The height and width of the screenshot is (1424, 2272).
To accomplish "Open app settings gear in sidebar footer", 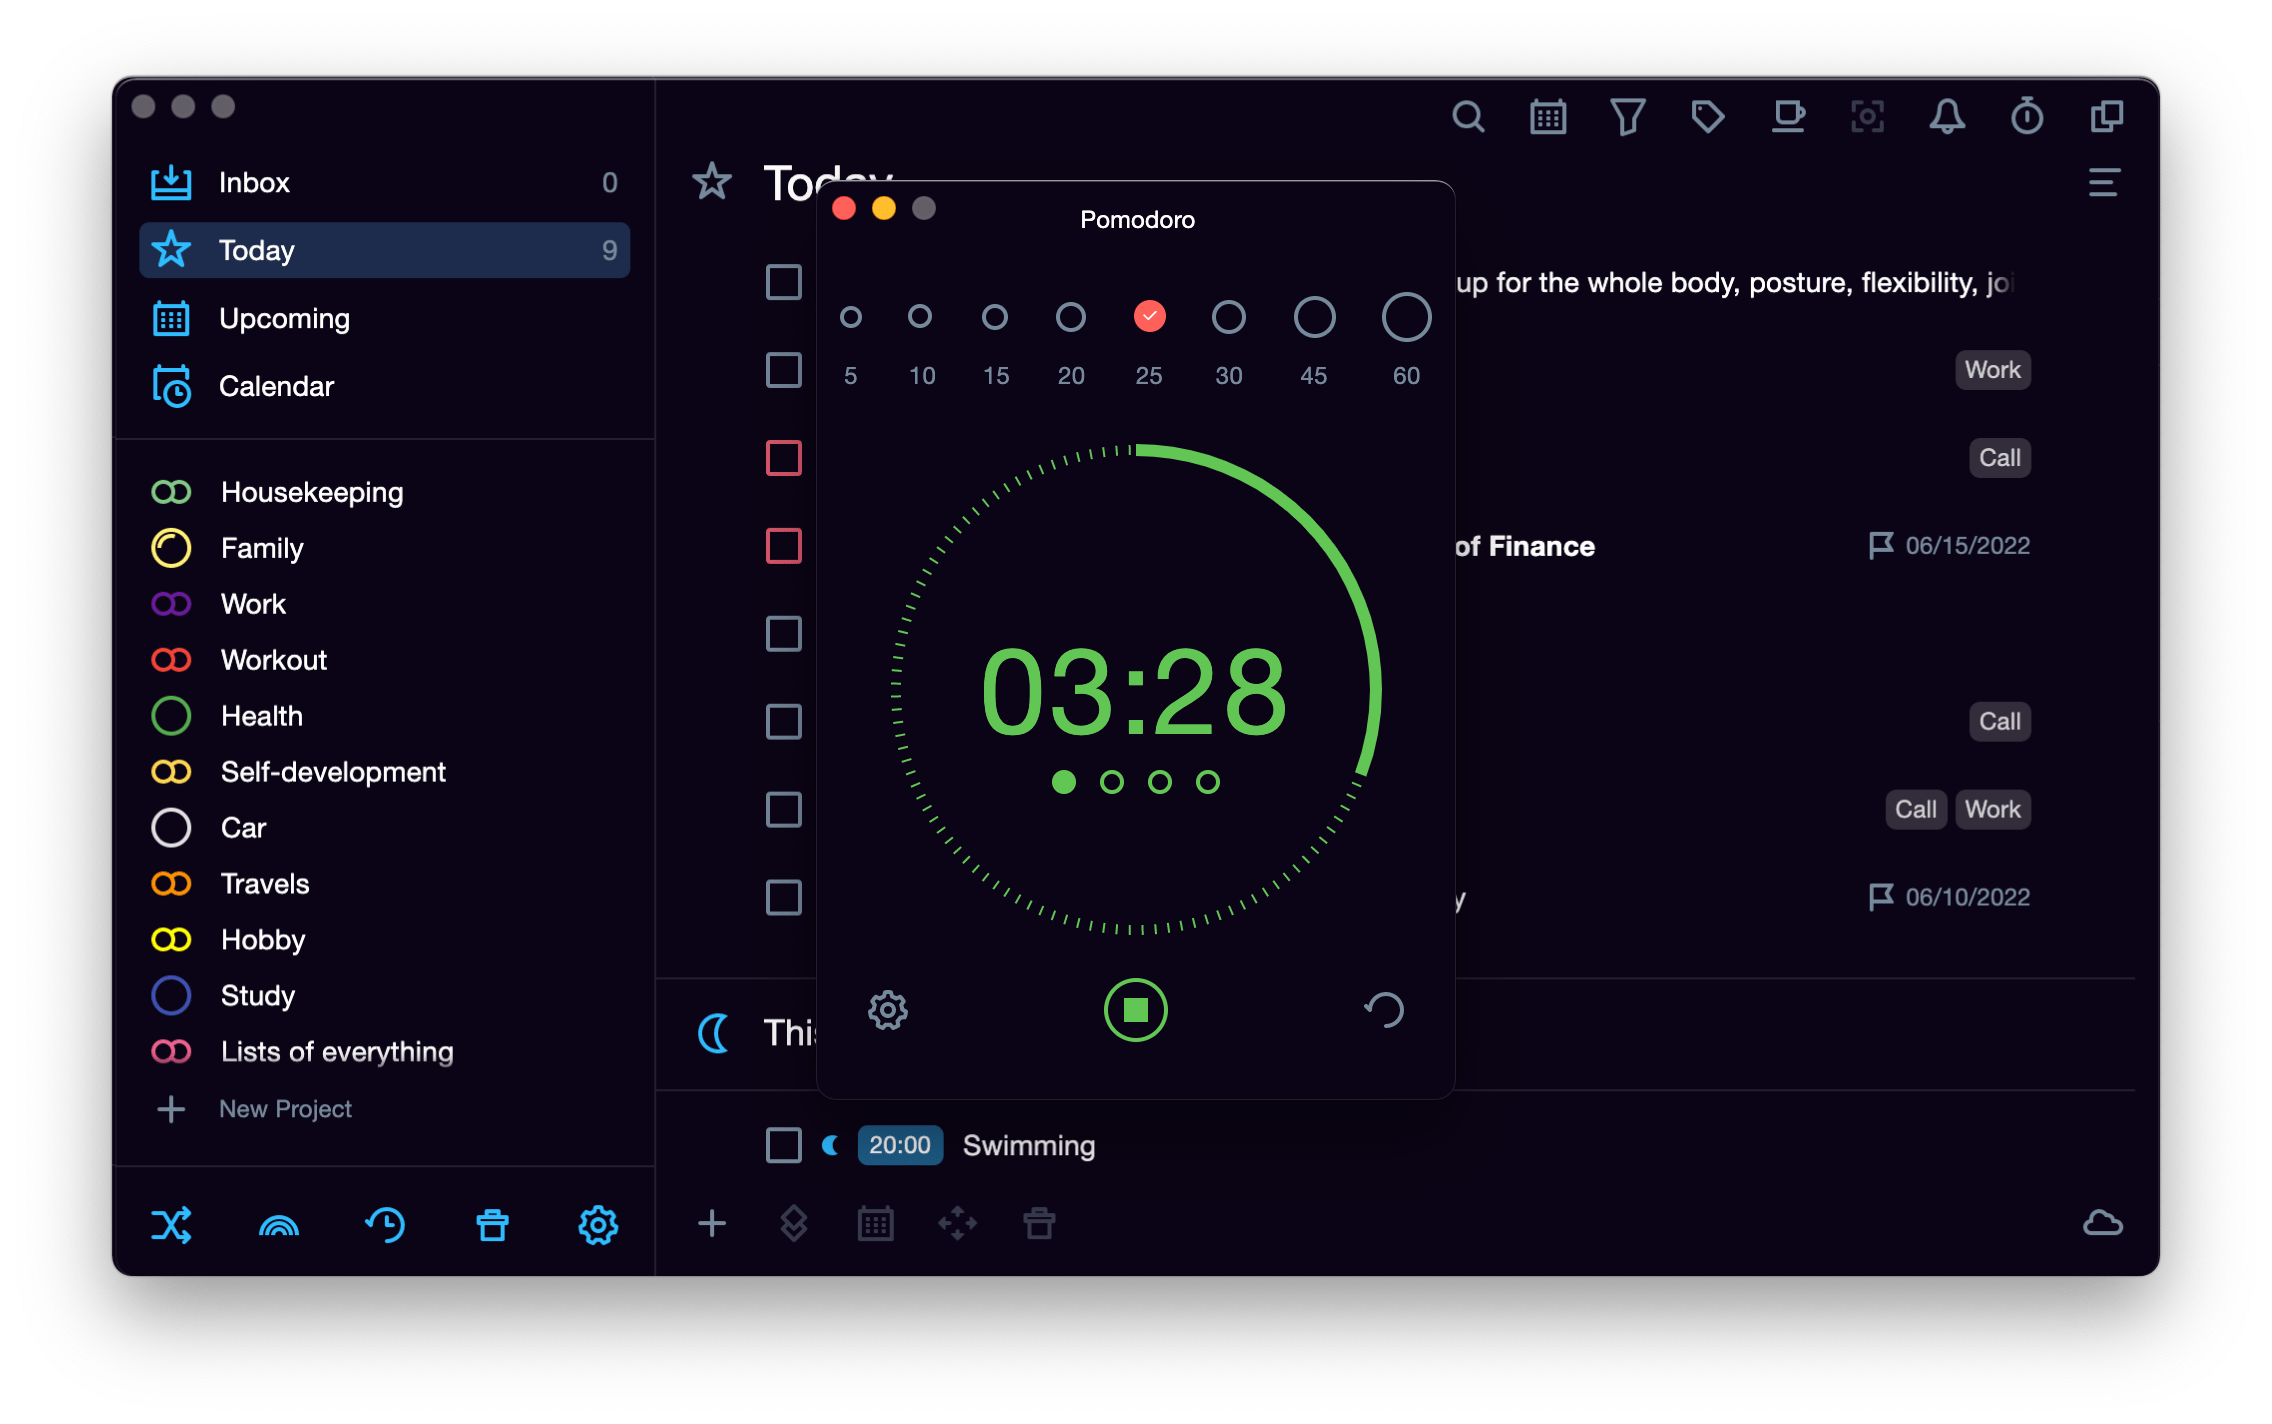I will 598,1225.
